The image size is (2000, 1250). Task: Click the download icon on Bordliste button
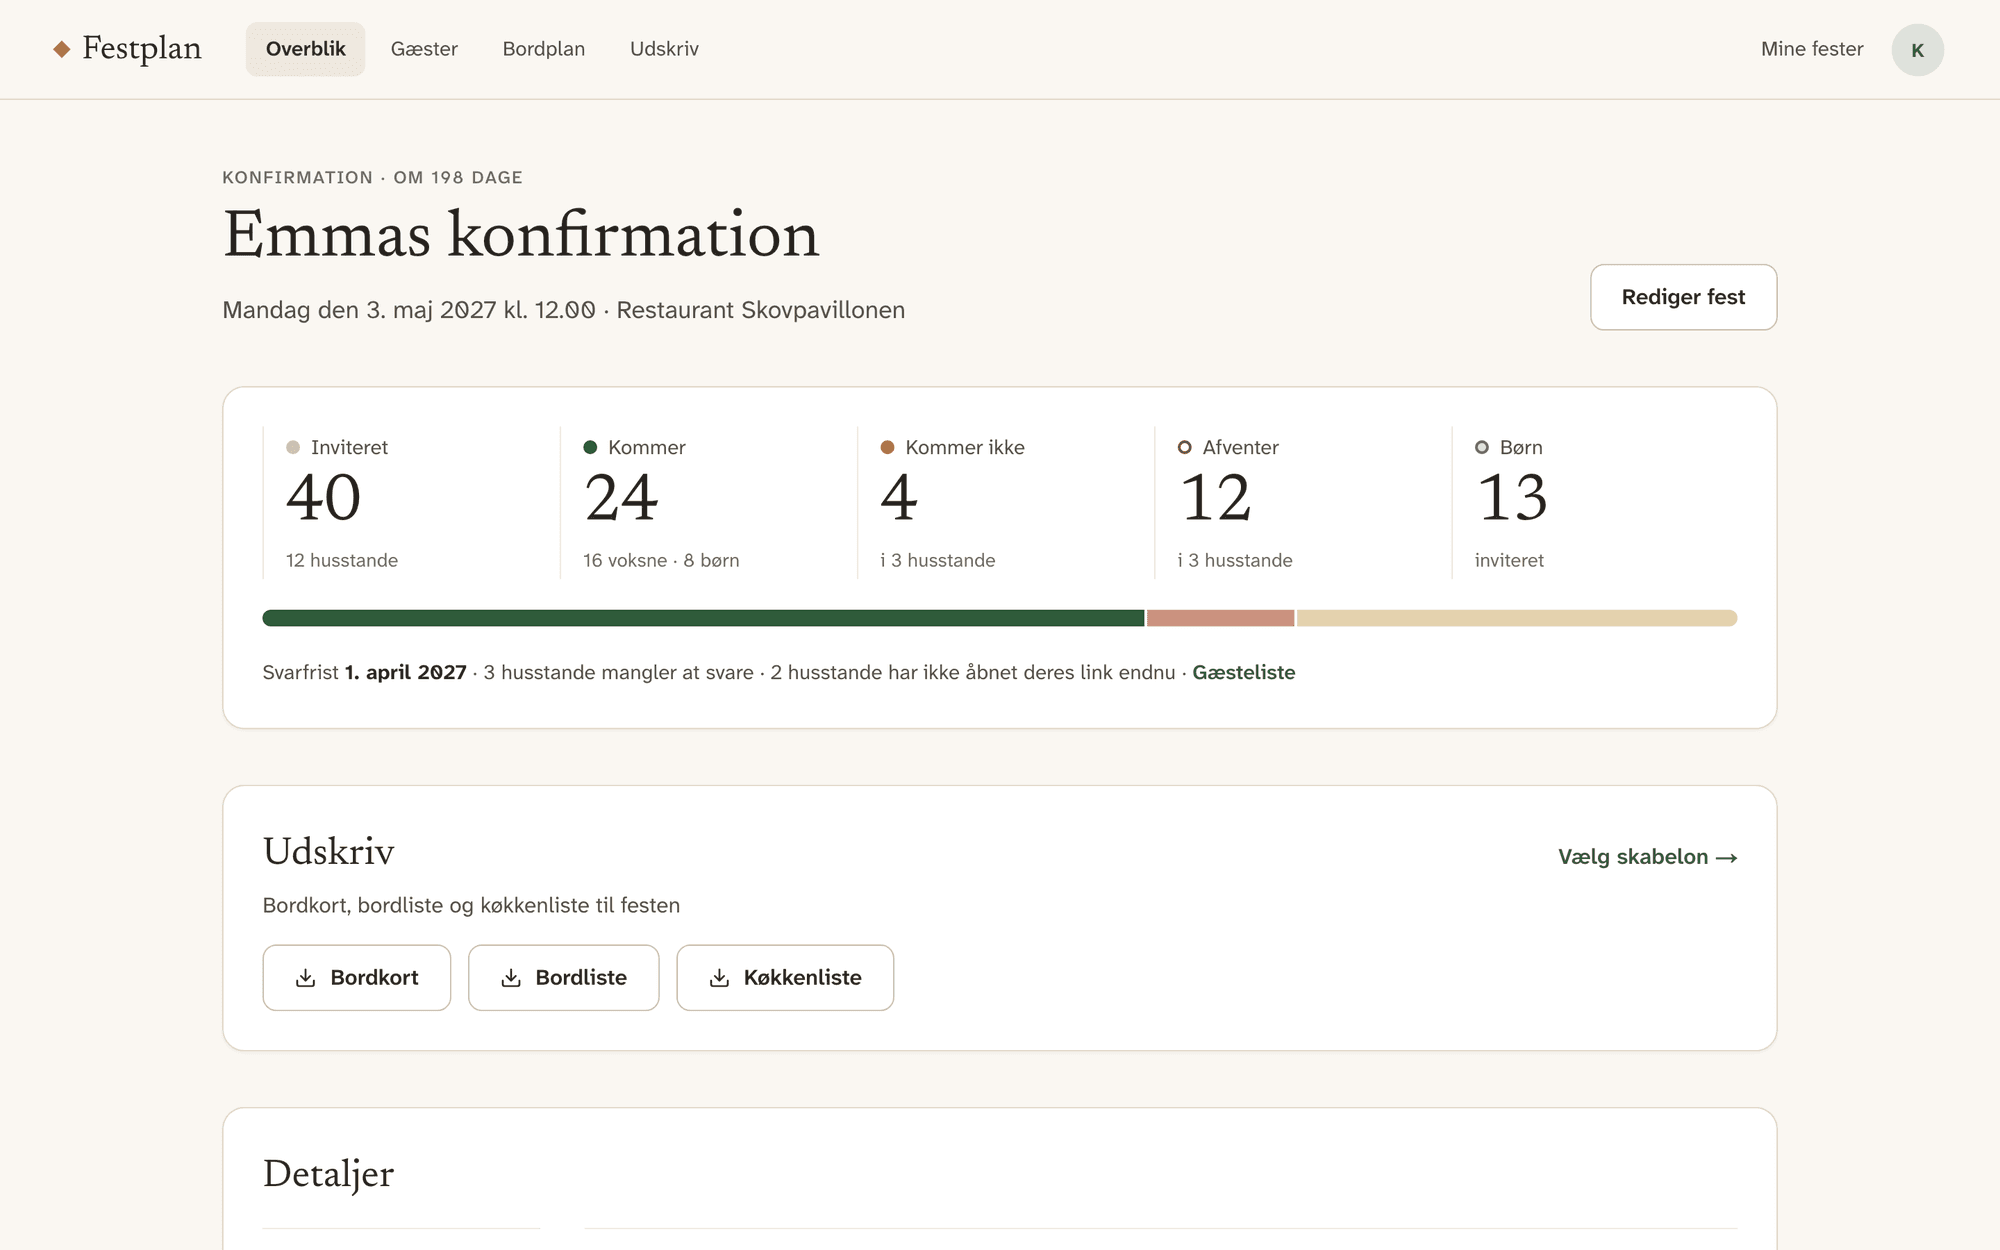point(511,978)
